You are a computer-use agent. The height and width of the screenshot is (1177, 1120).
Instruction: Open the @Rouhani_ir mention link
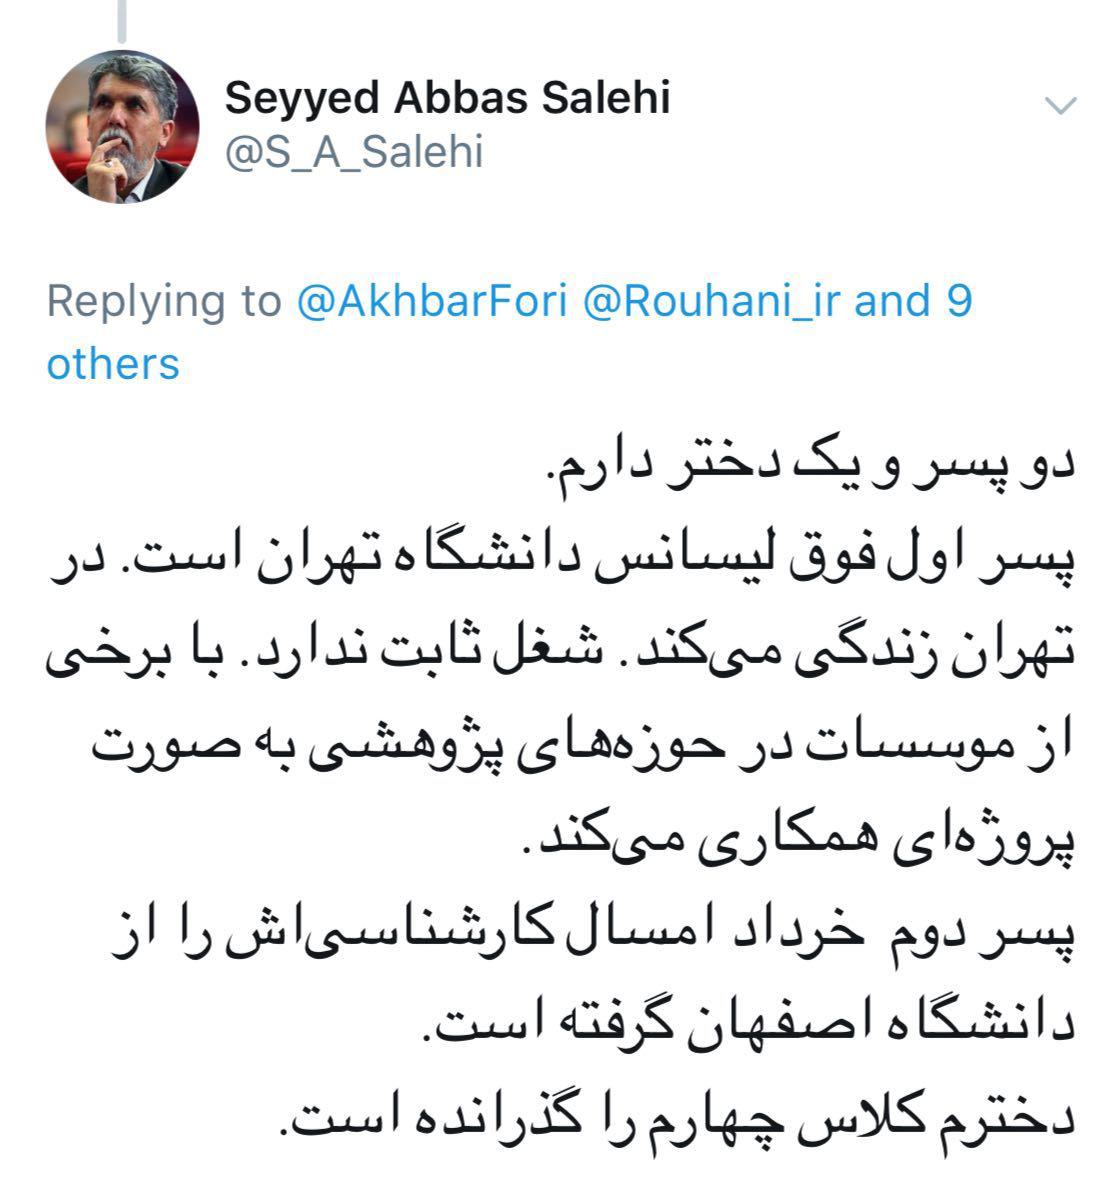pos(711,301)
